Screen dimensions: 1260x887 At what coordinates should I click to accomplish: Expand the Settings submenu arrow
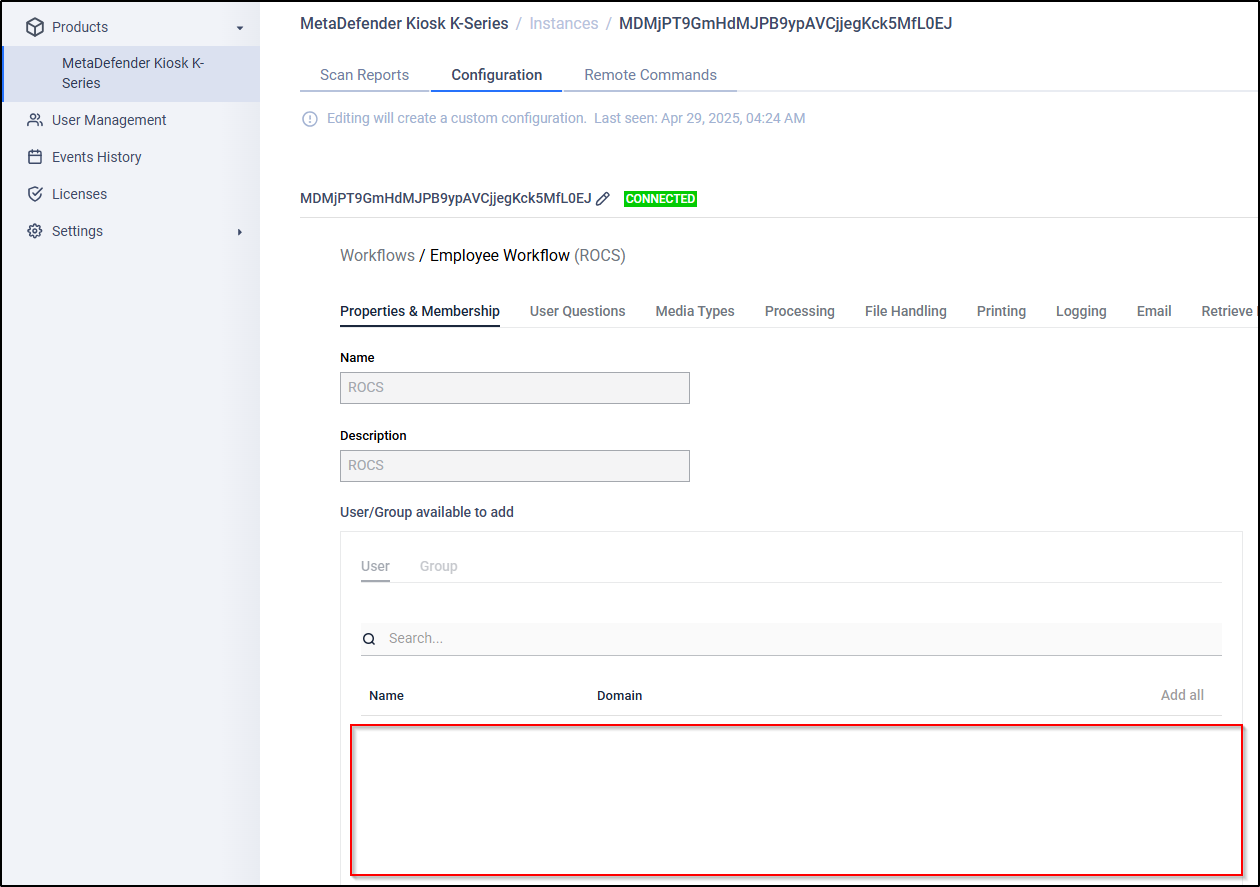pyautogui.click(x=240, y=232)
